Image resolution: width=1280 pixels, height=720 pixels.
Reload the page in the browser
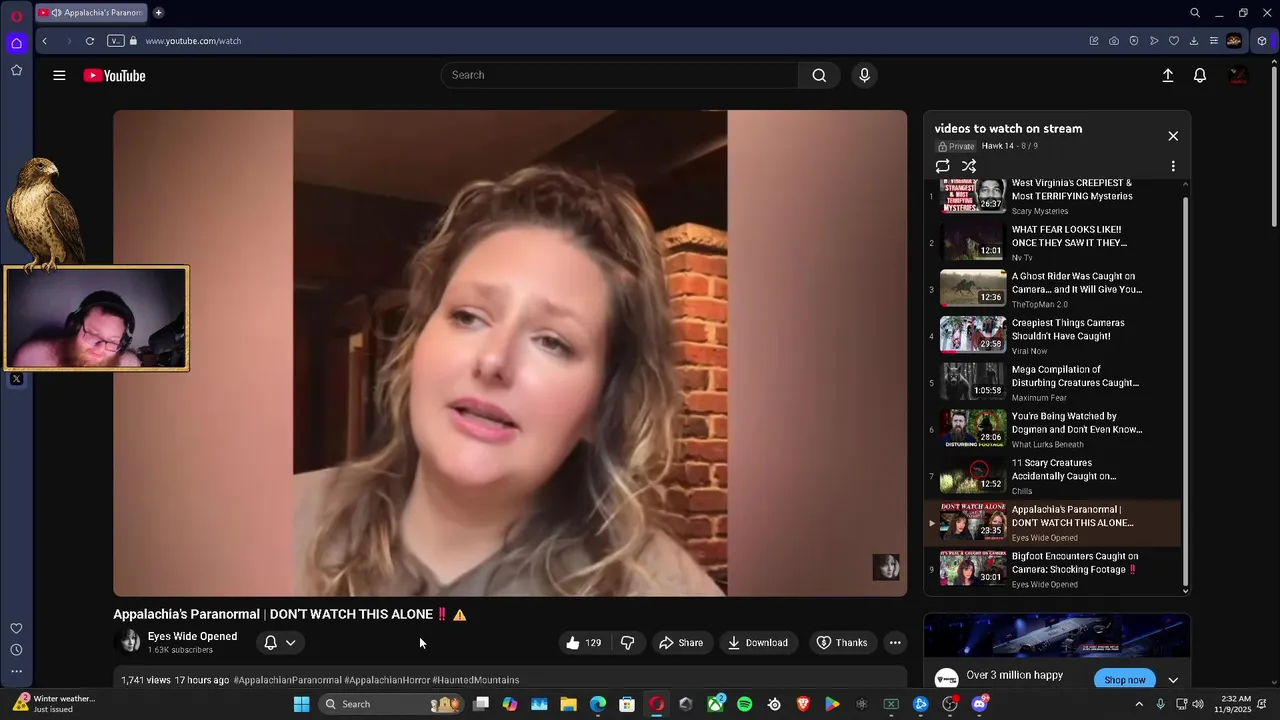tap(90, 41)
